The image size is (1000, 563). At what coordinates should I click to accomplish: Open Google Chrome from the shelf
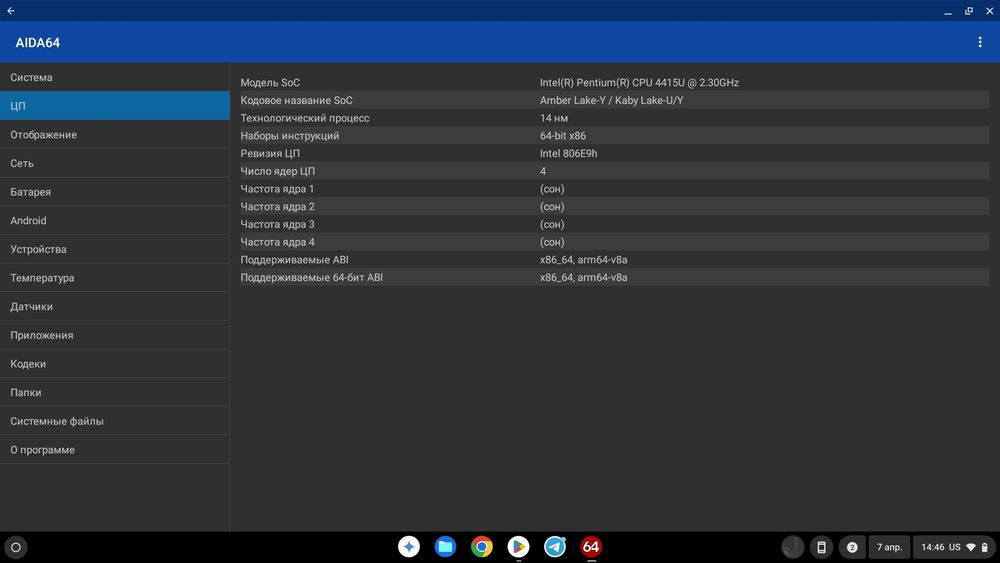[x=482, y=546]
